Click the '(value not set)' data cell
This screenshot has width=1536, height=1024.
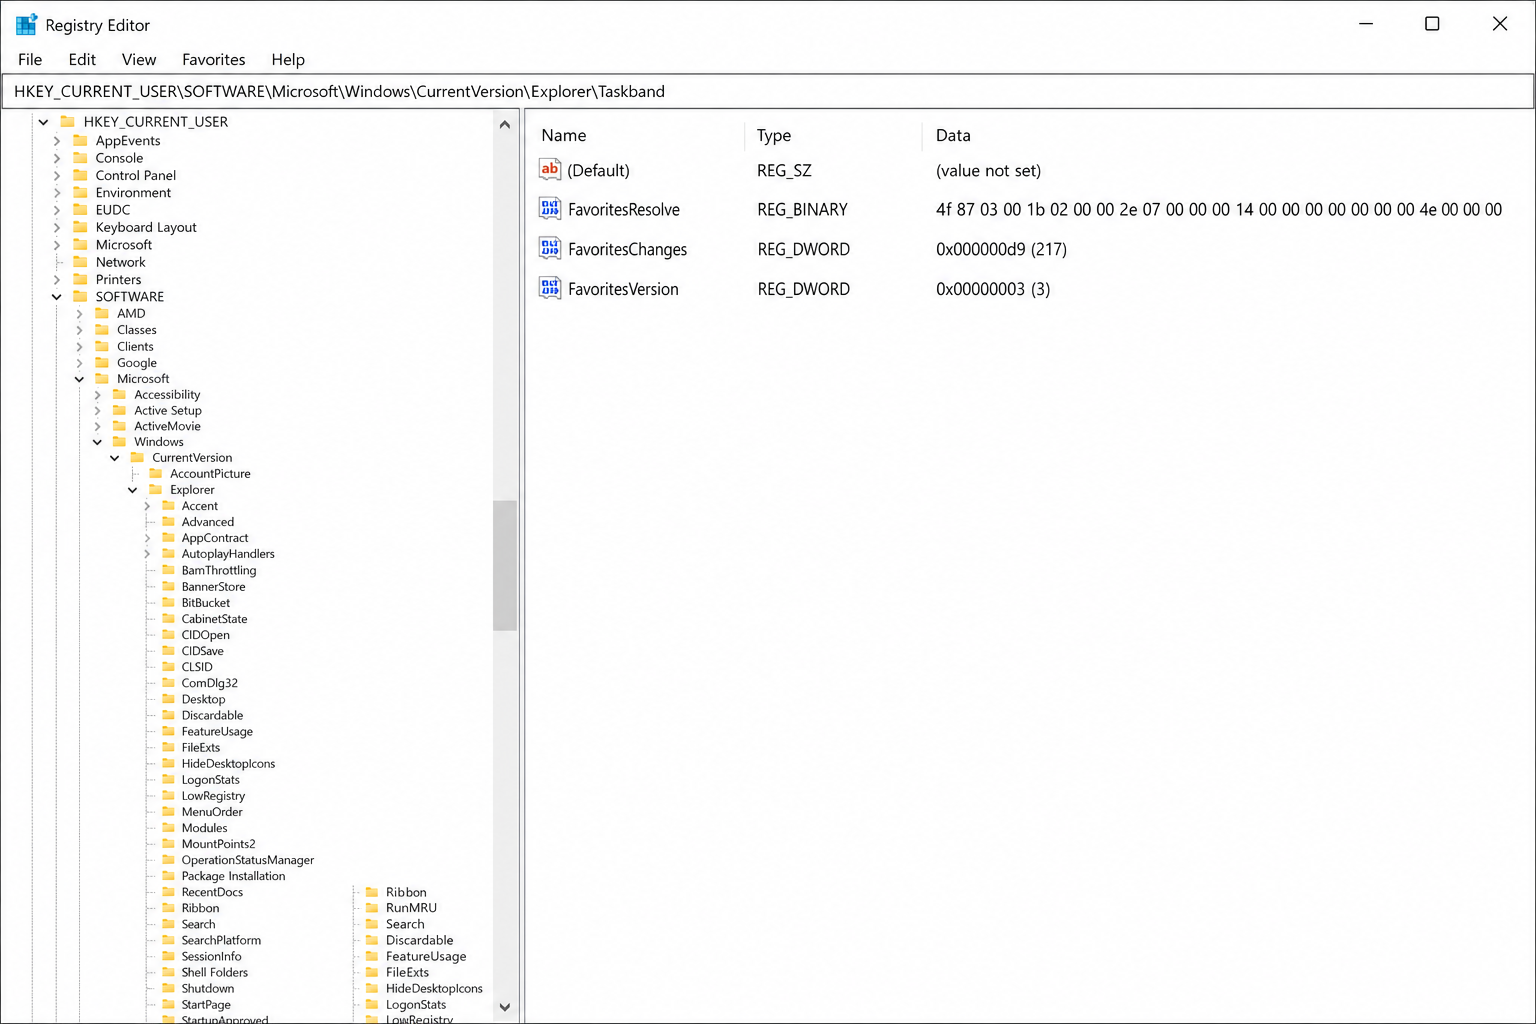coord(988,170)
